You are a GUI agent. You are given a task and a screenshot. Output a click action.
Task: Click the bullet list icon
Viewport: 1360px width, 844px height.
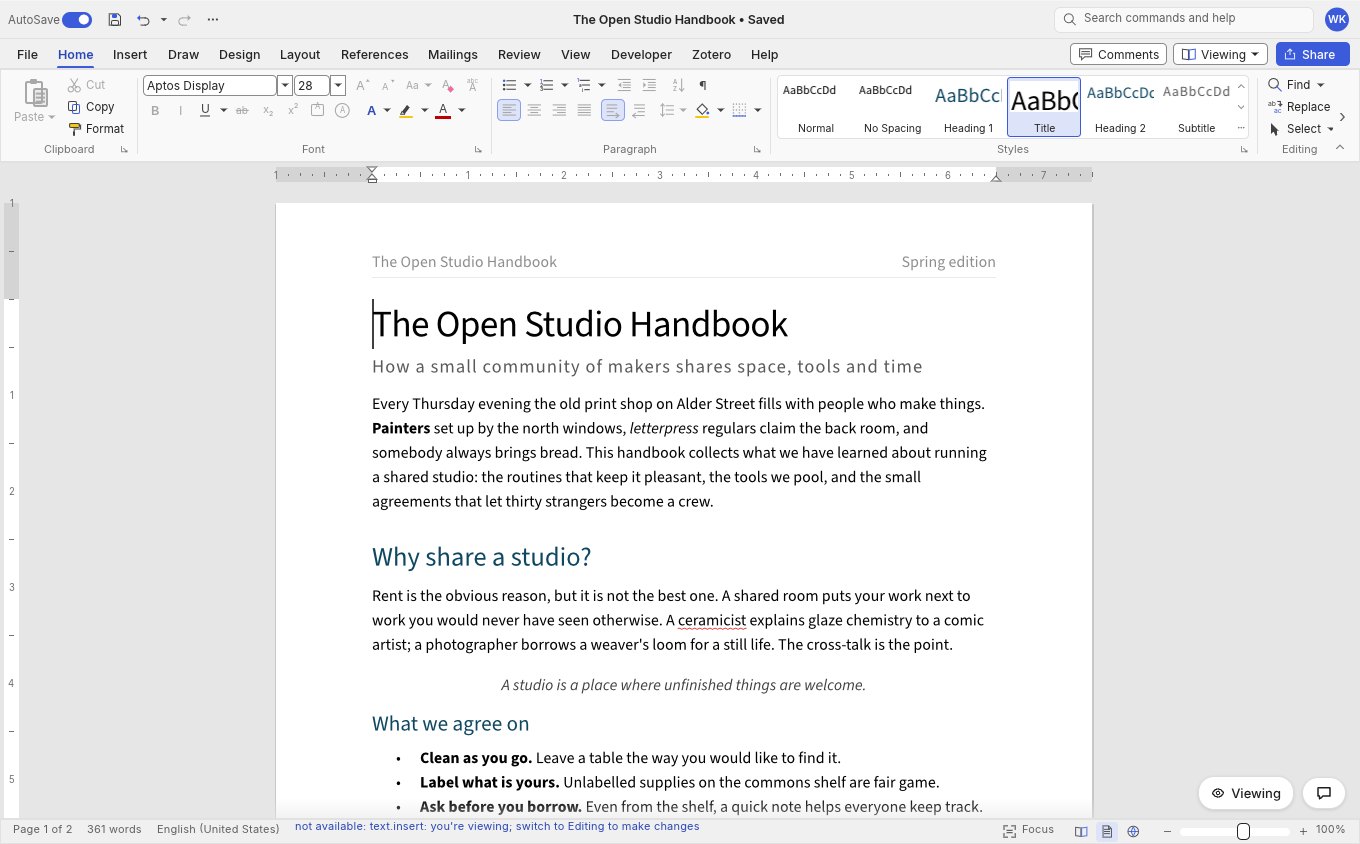tap(509, 85)
